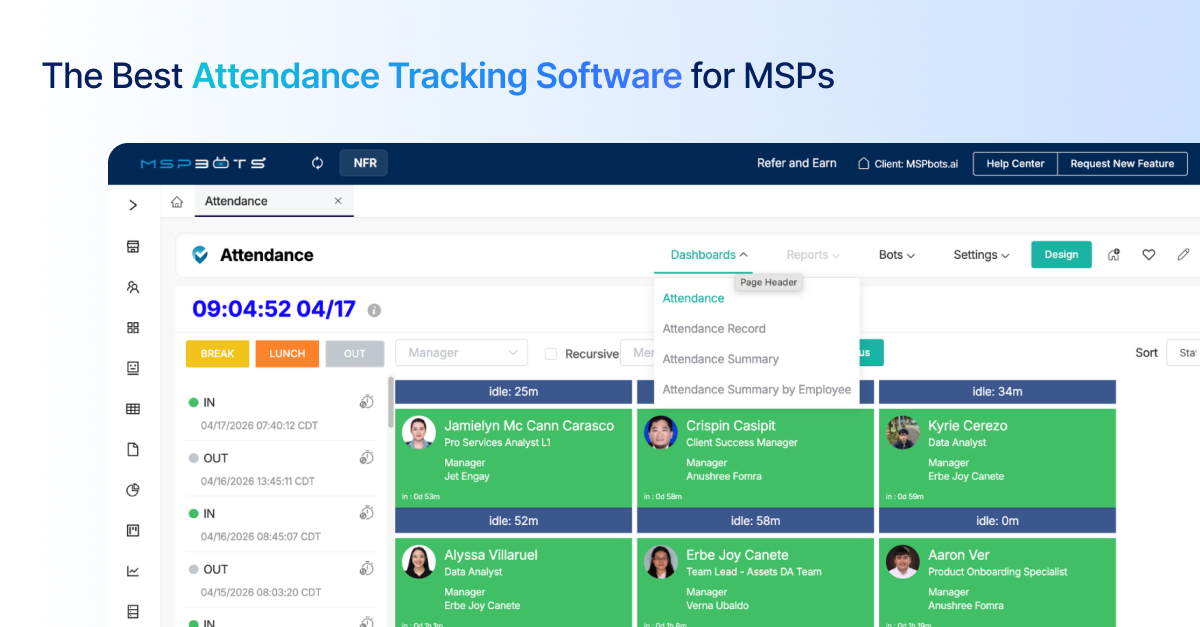Click the teal Design button

[1061, 255]
